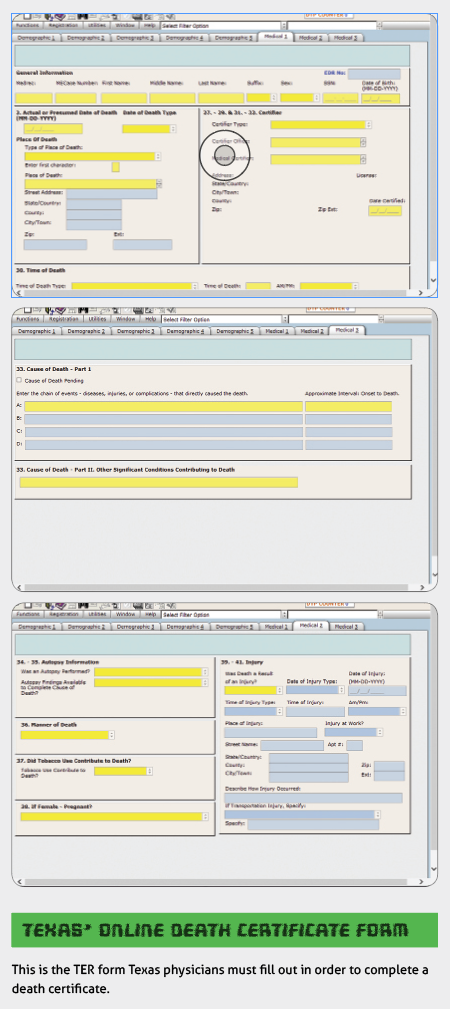Image resolution: width=450 pixels, height=1009 pixels.
Task: Open Demographic 1 tab above Cause of Death form
Action: [35, 331]
